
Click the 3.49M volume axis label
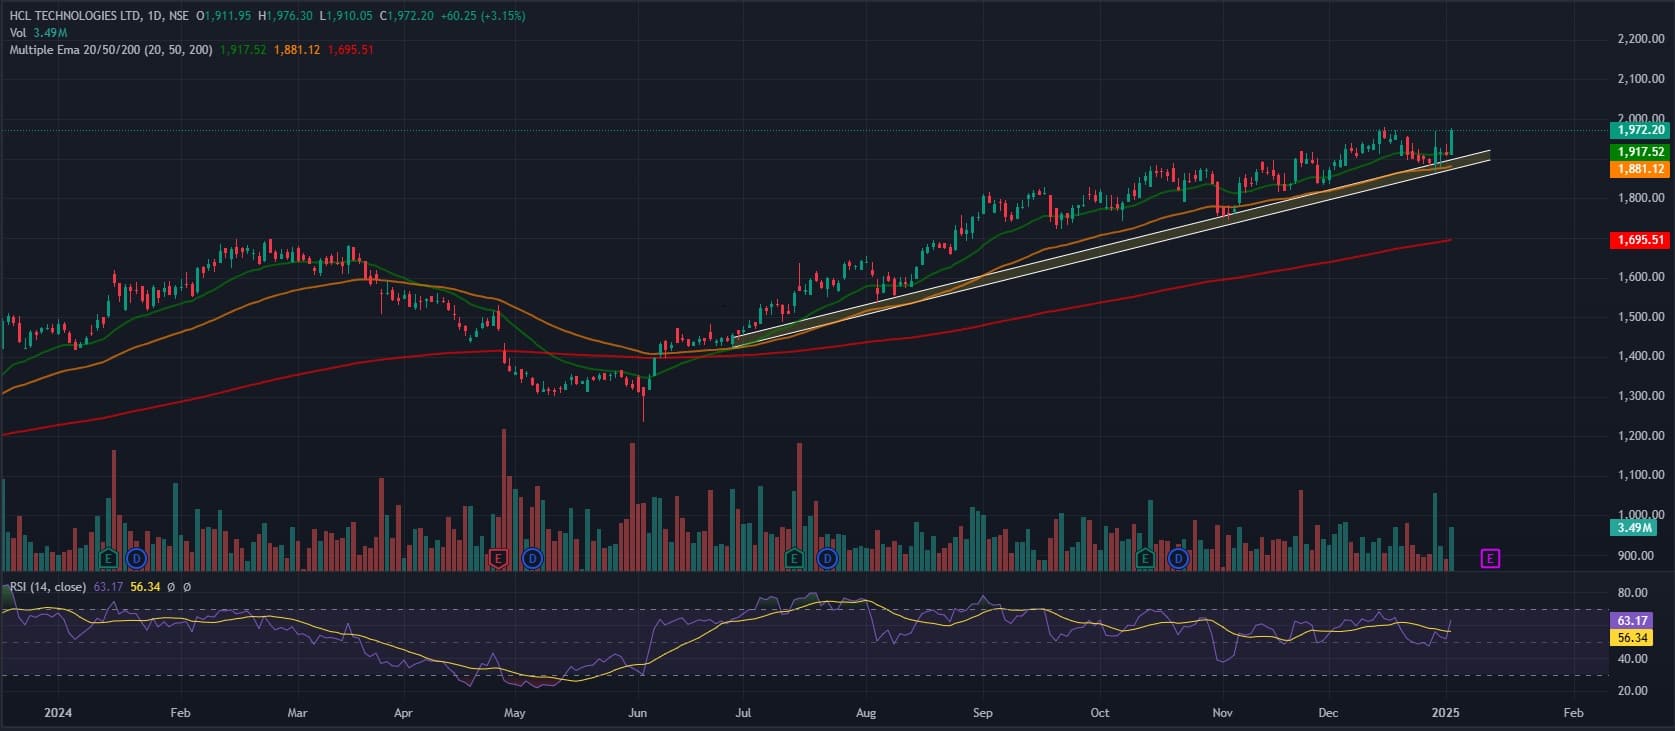point(1634,528)
